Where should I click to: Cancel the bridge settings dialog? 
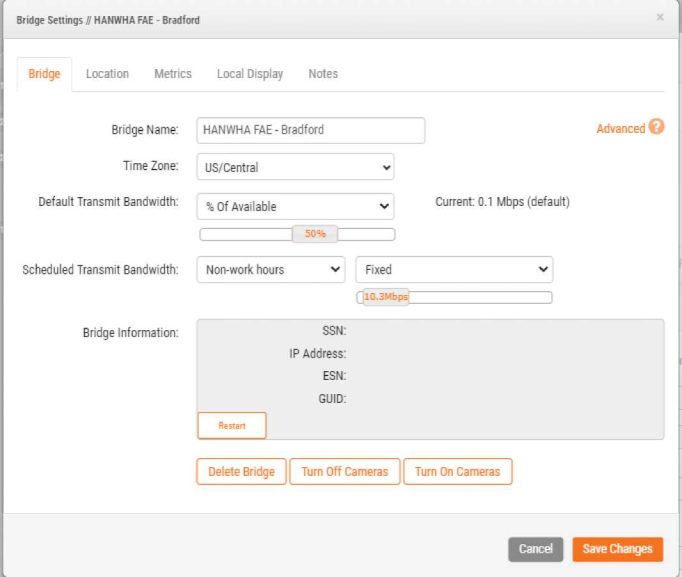(x=535, y=549)
